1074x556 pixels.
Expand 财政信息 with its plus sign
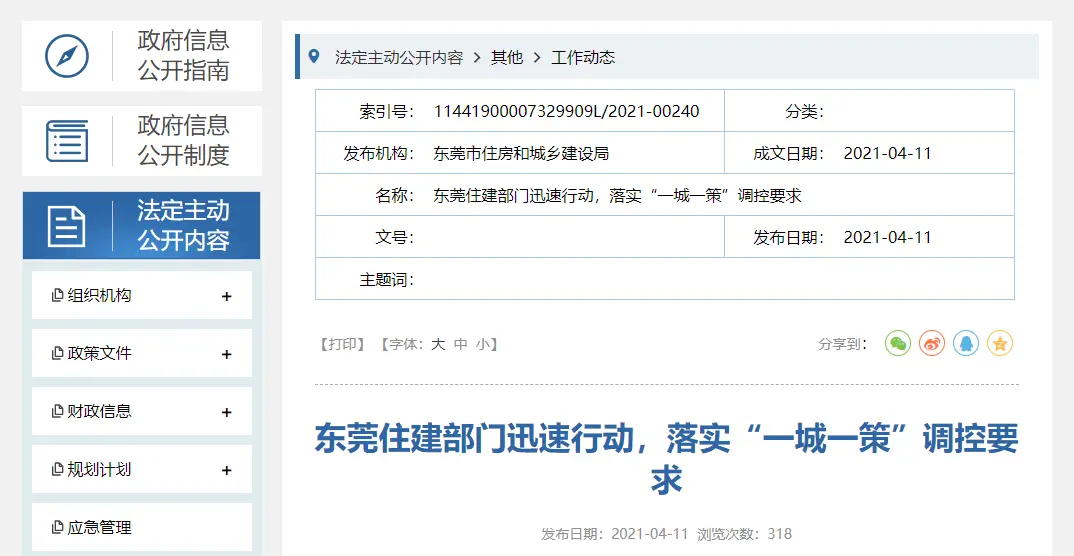(x=227, y=412)
